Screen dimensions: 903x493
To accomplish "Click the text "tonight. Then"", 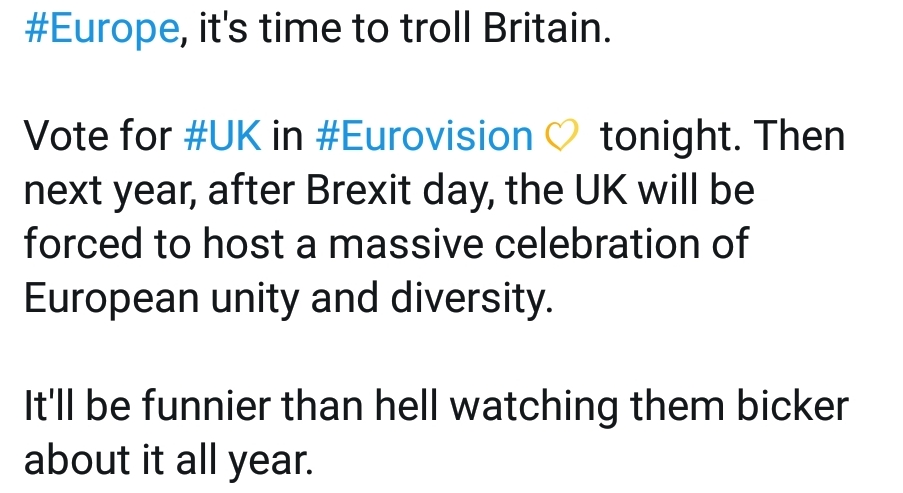I will [x=723, y=137].
